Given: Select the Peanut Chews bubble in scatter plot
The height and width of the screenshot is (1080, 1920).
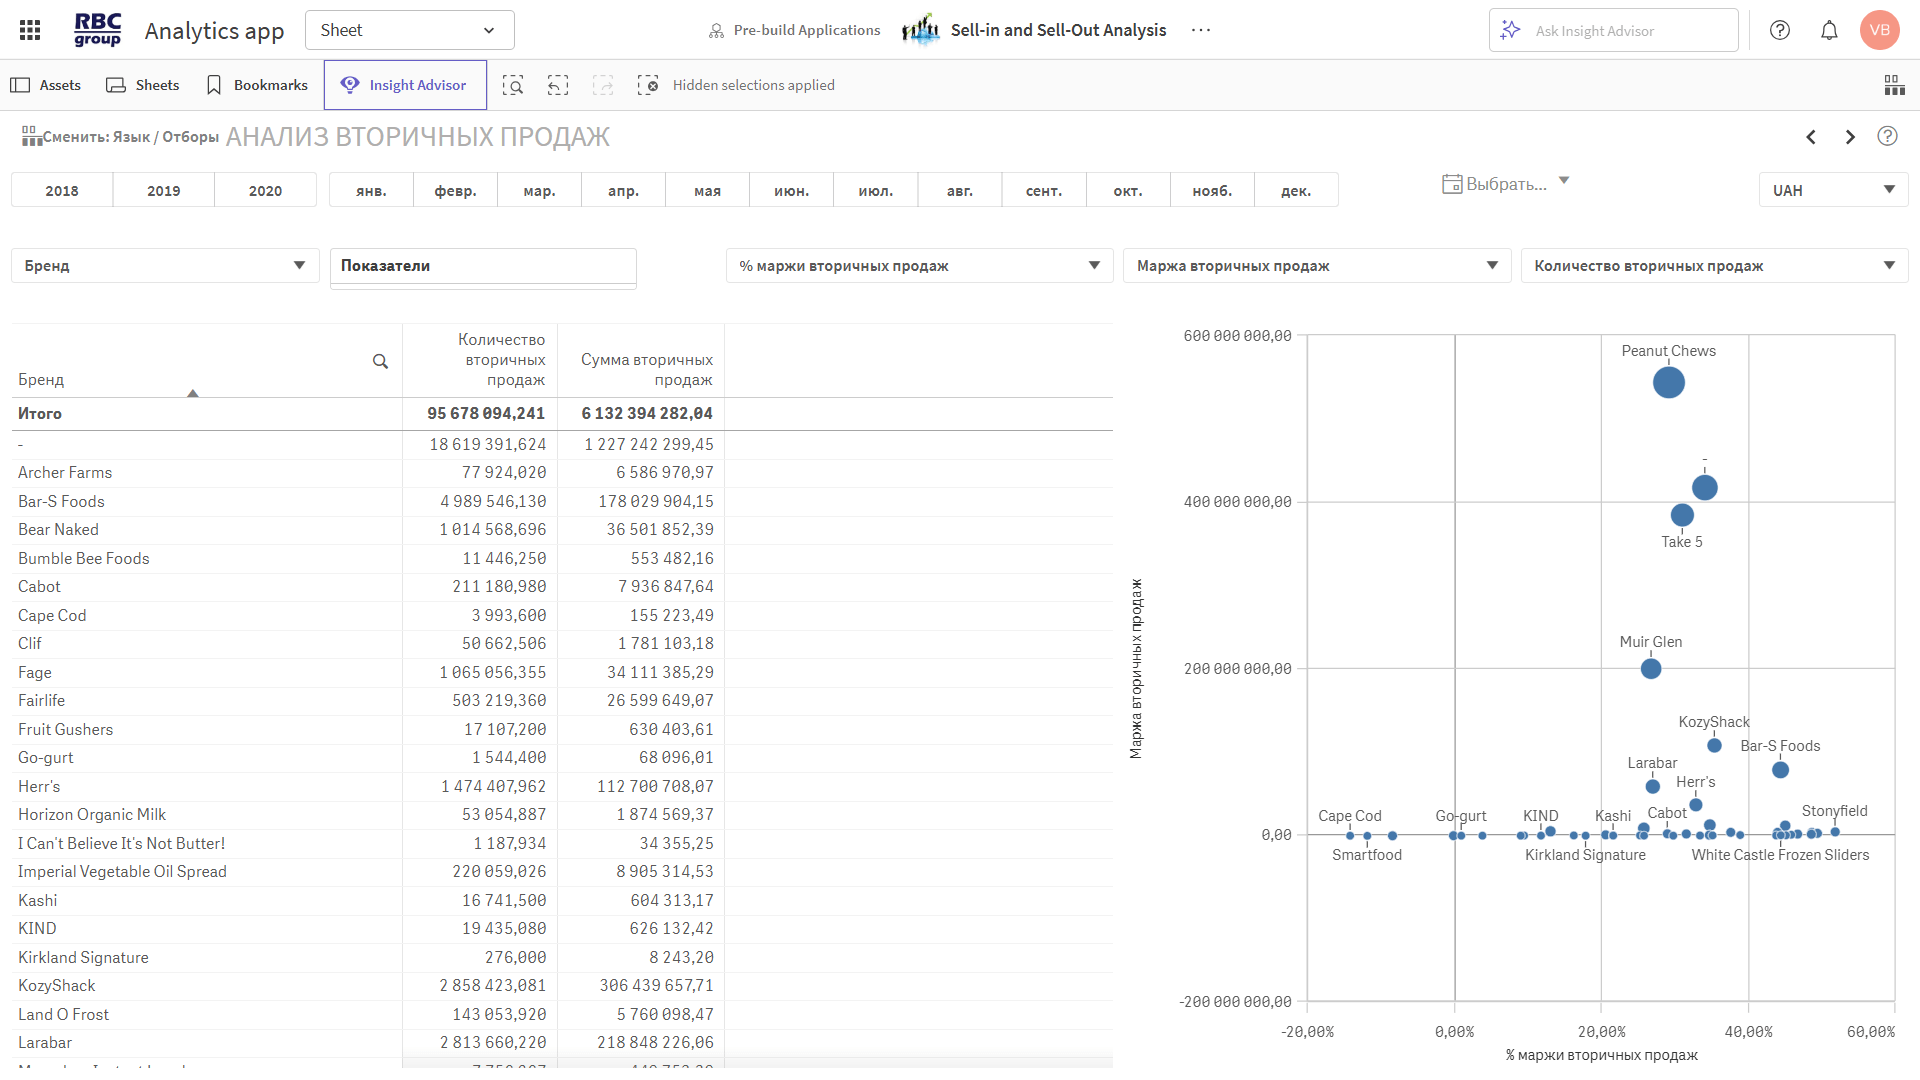Looking at the screenshot, I should (x=1668, y=382).
